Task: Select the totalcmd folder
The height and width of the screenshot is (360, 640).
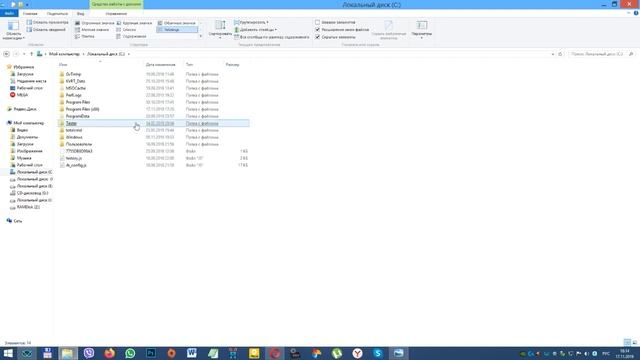Action: tap(74, 130)
